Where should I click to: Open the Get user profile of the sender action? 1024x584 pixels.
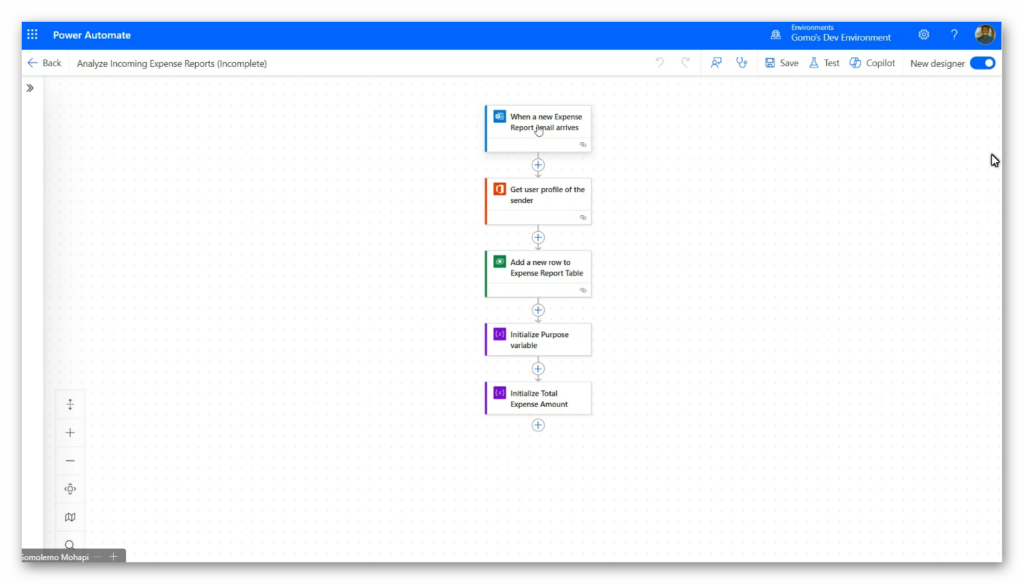(x=539, y=201)
